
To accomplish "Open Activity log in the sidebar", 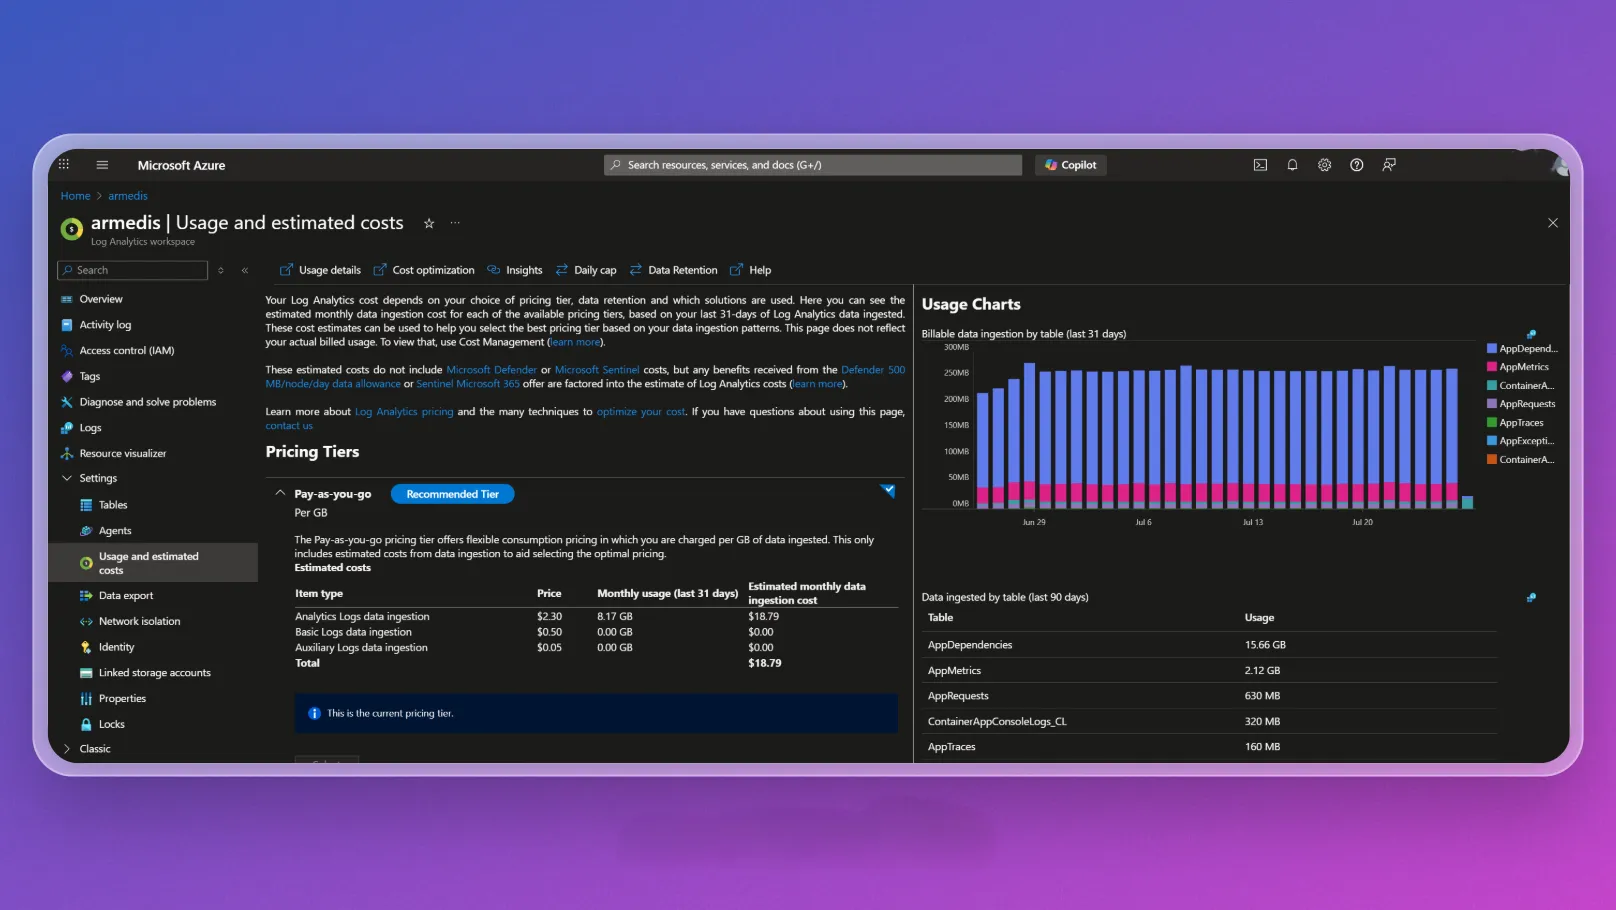I will [105, 325].
